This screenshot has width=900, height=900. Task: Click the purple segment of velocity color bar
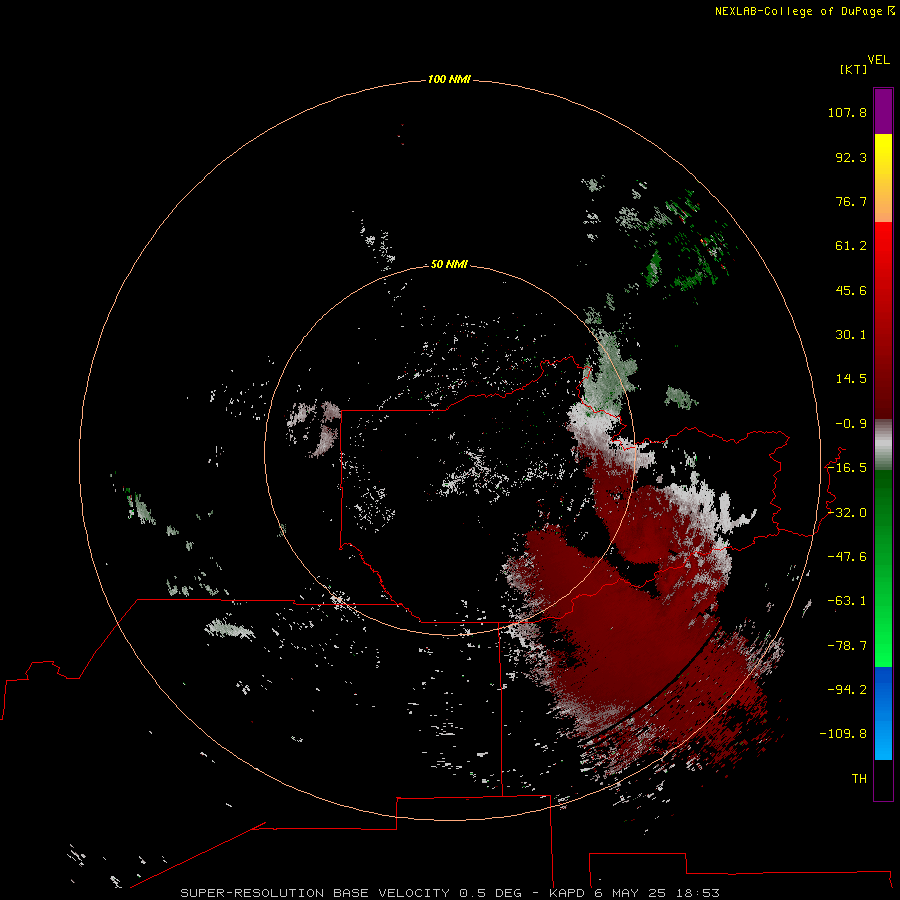click(883, 111)
